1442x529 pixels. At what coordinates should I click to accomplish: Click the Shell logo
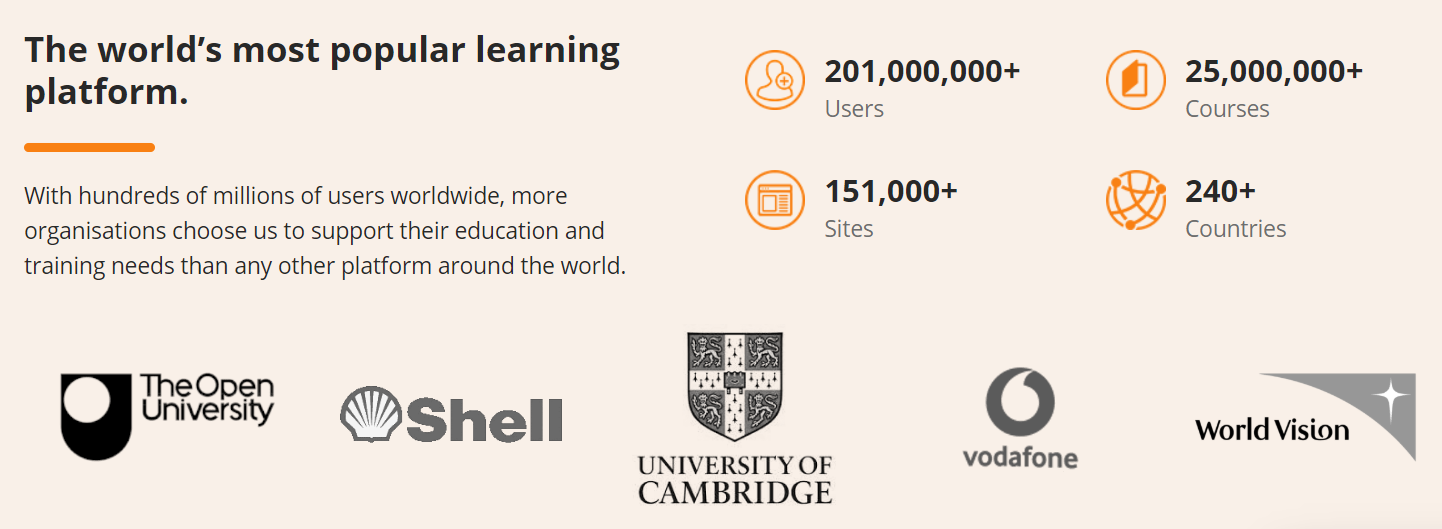coord(452,417)
